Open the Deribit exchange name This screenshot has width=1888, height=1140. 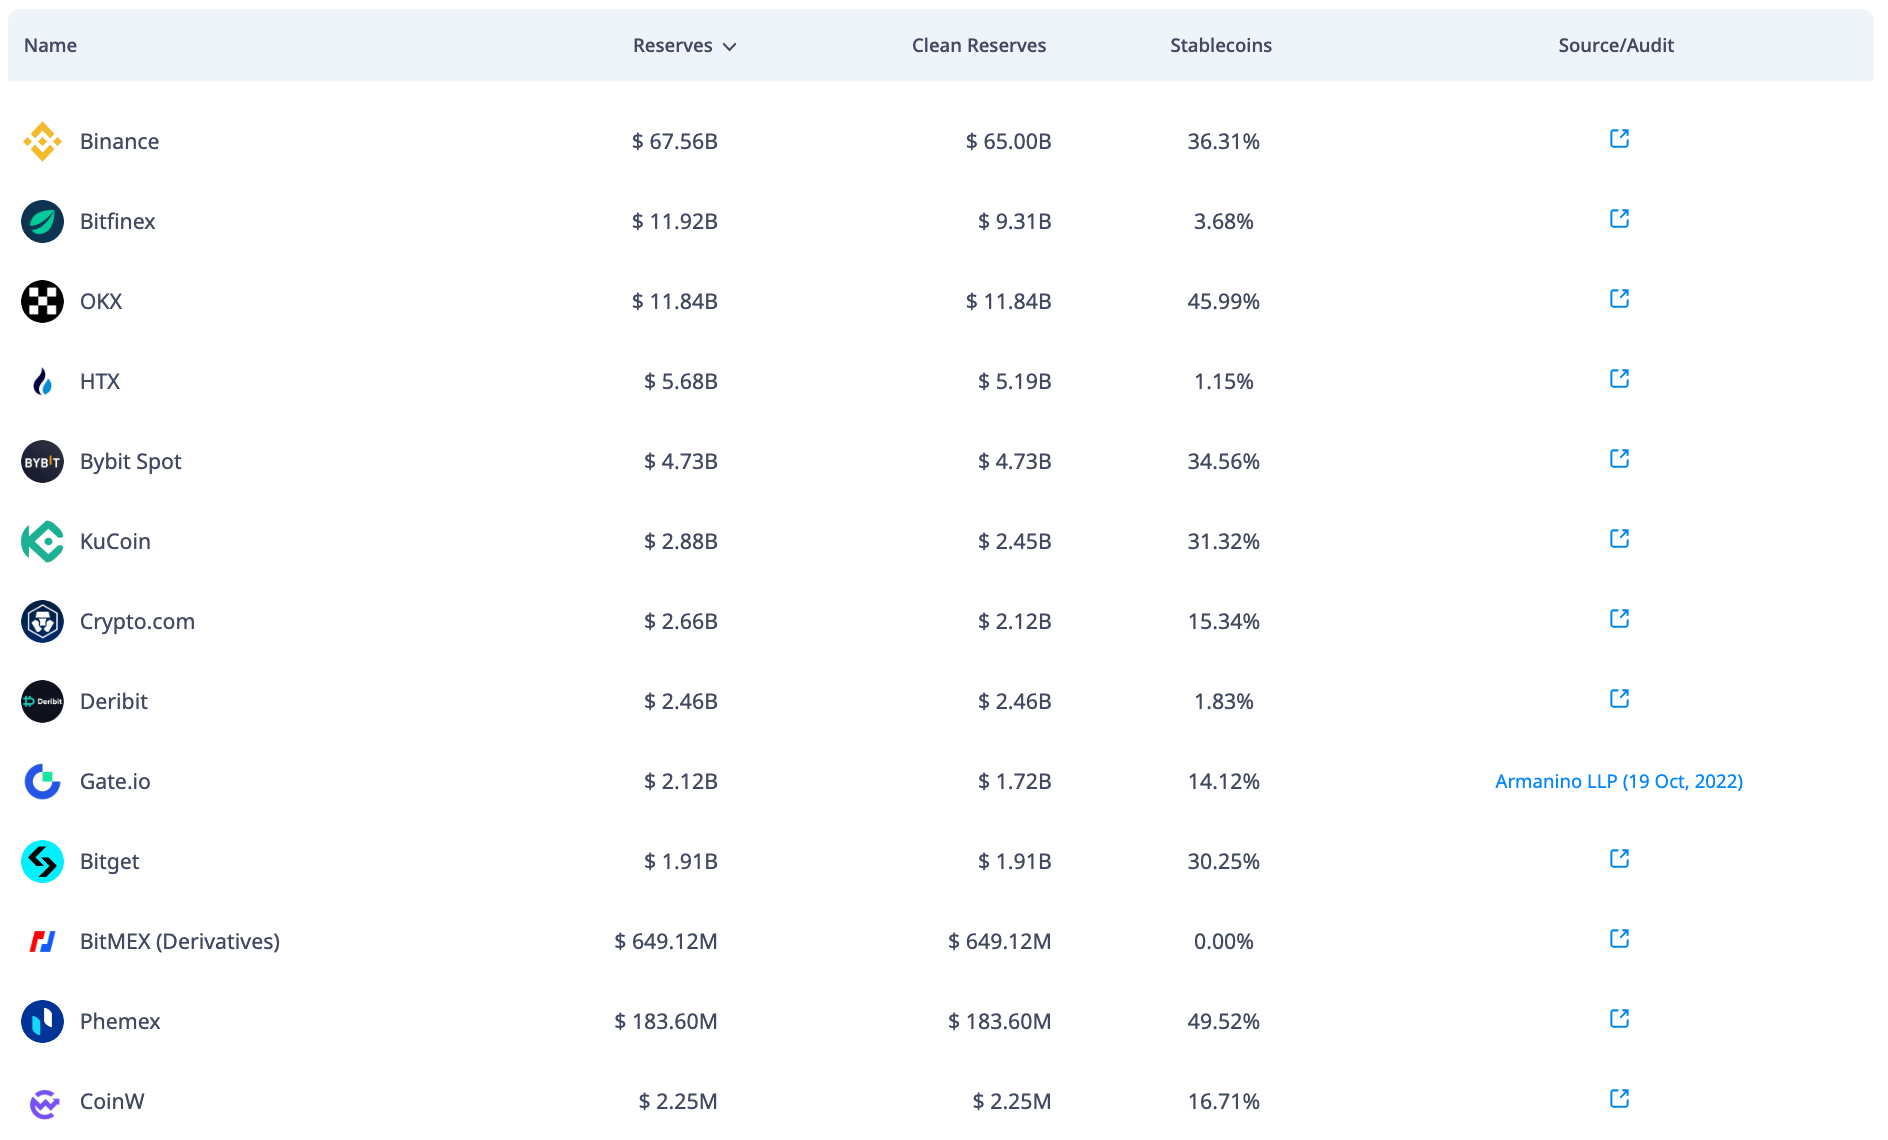point(114,701)
